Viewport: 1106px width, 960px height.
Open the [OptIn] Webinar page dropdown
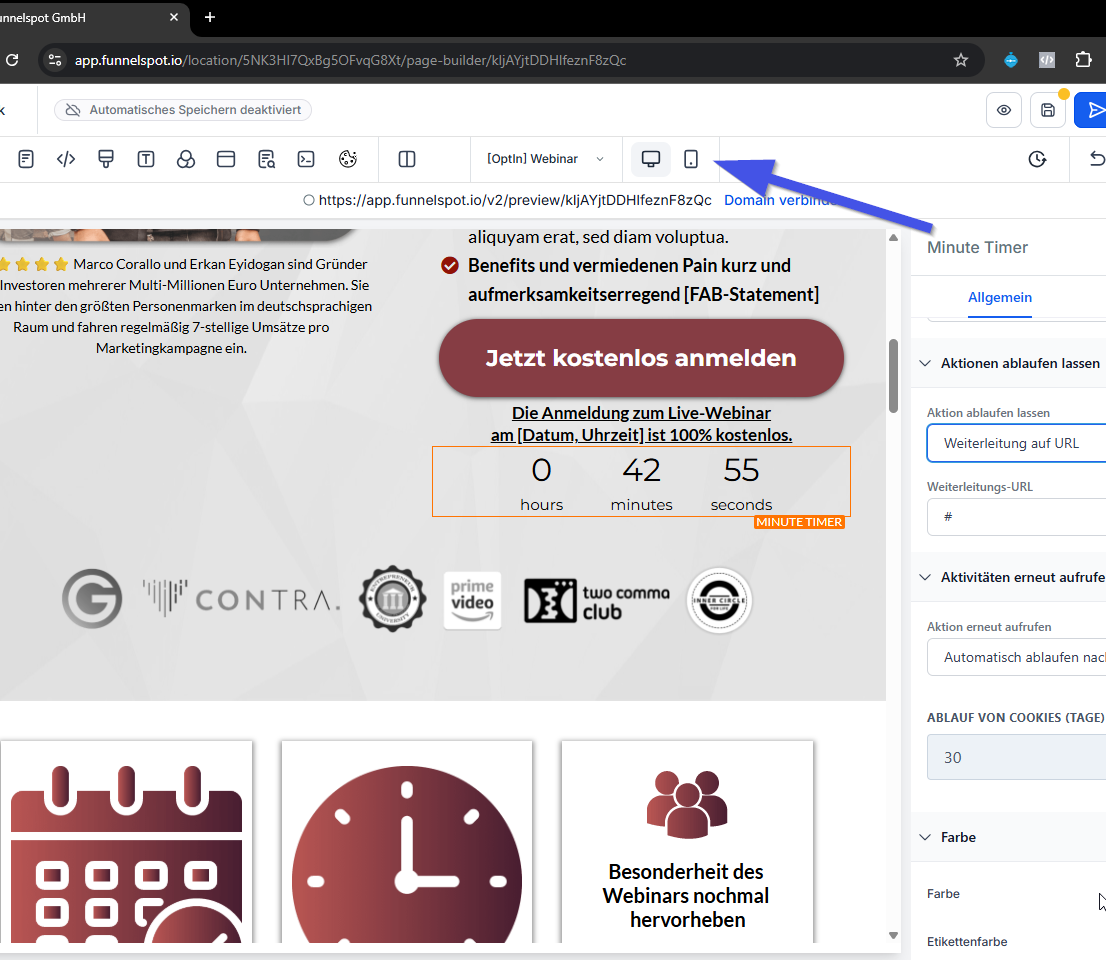tap(546, 159)
